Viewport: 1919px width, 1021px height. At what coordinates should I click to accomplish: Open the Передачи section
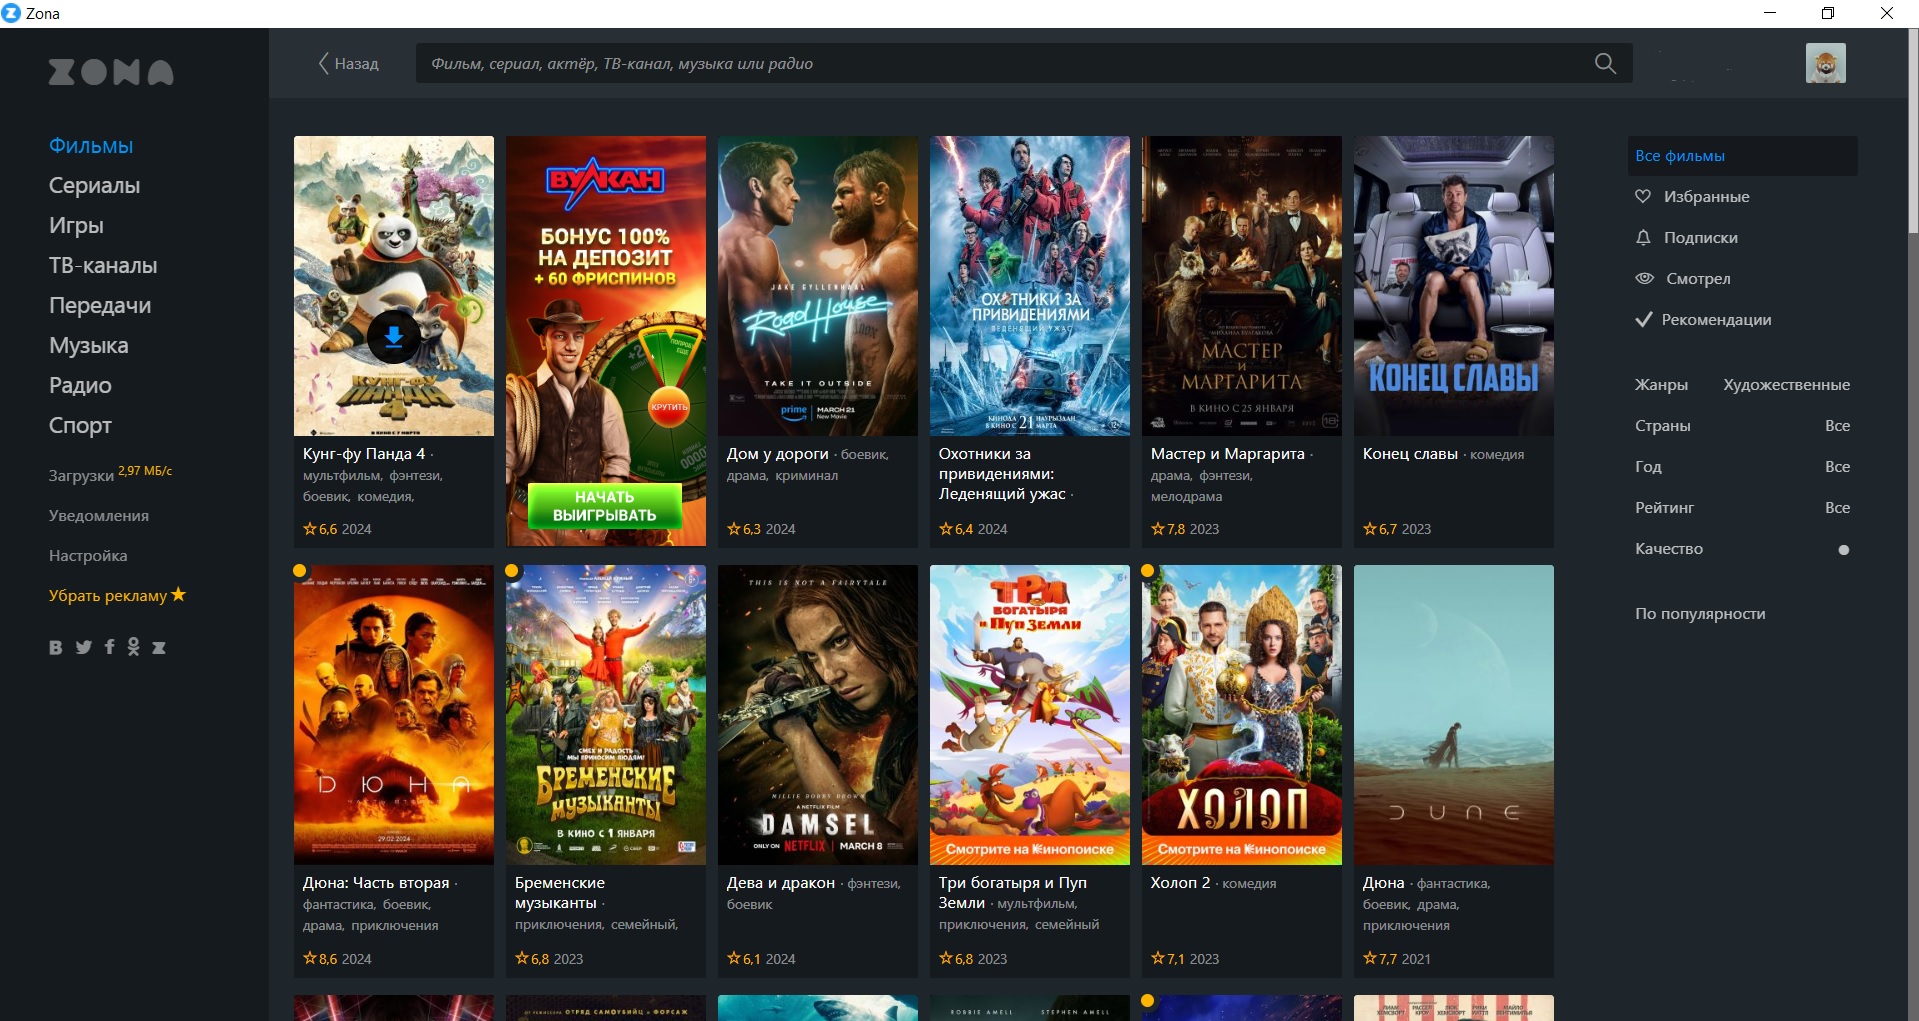click(x=100, y=305)
